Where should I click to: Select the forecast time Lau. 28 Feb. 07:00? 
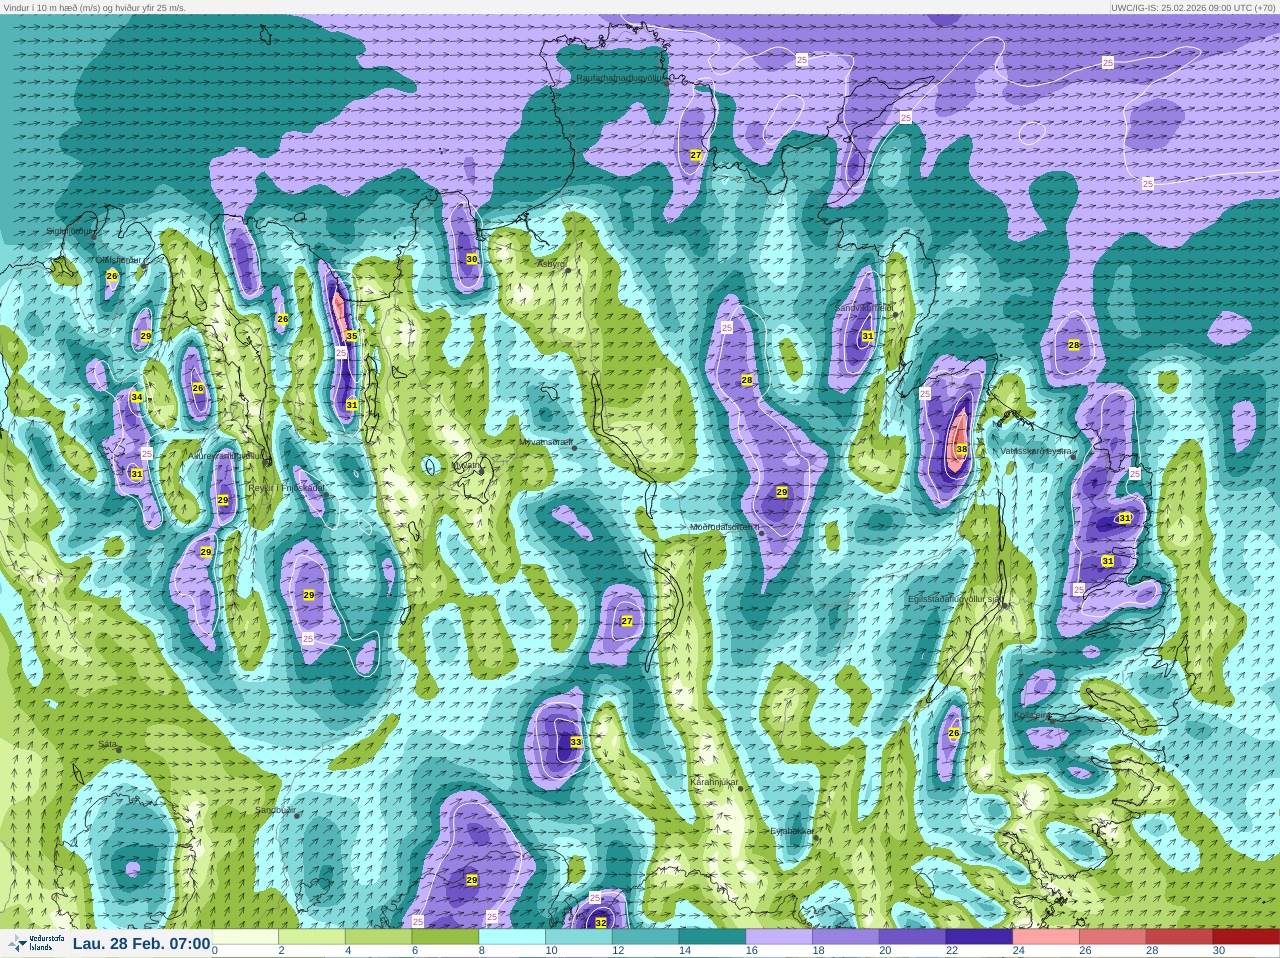141,943
